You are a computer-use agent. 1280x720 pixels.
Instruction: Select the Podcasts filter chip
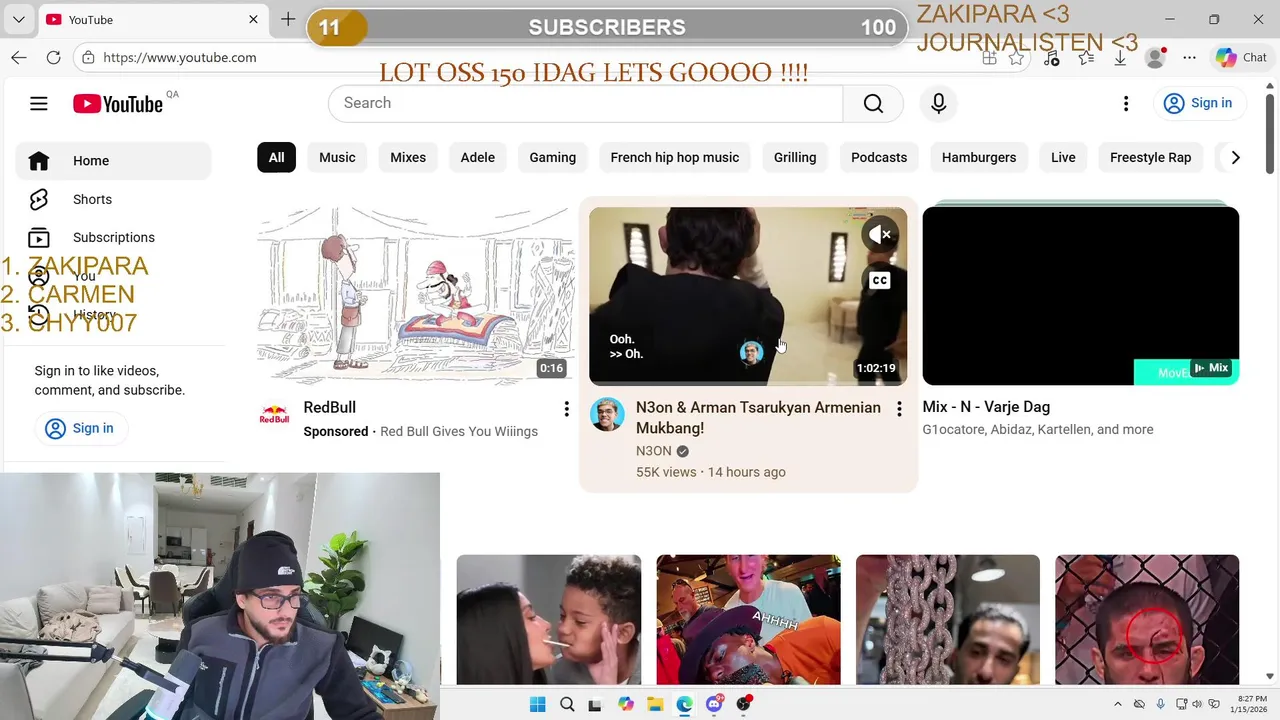coord(879,157)
